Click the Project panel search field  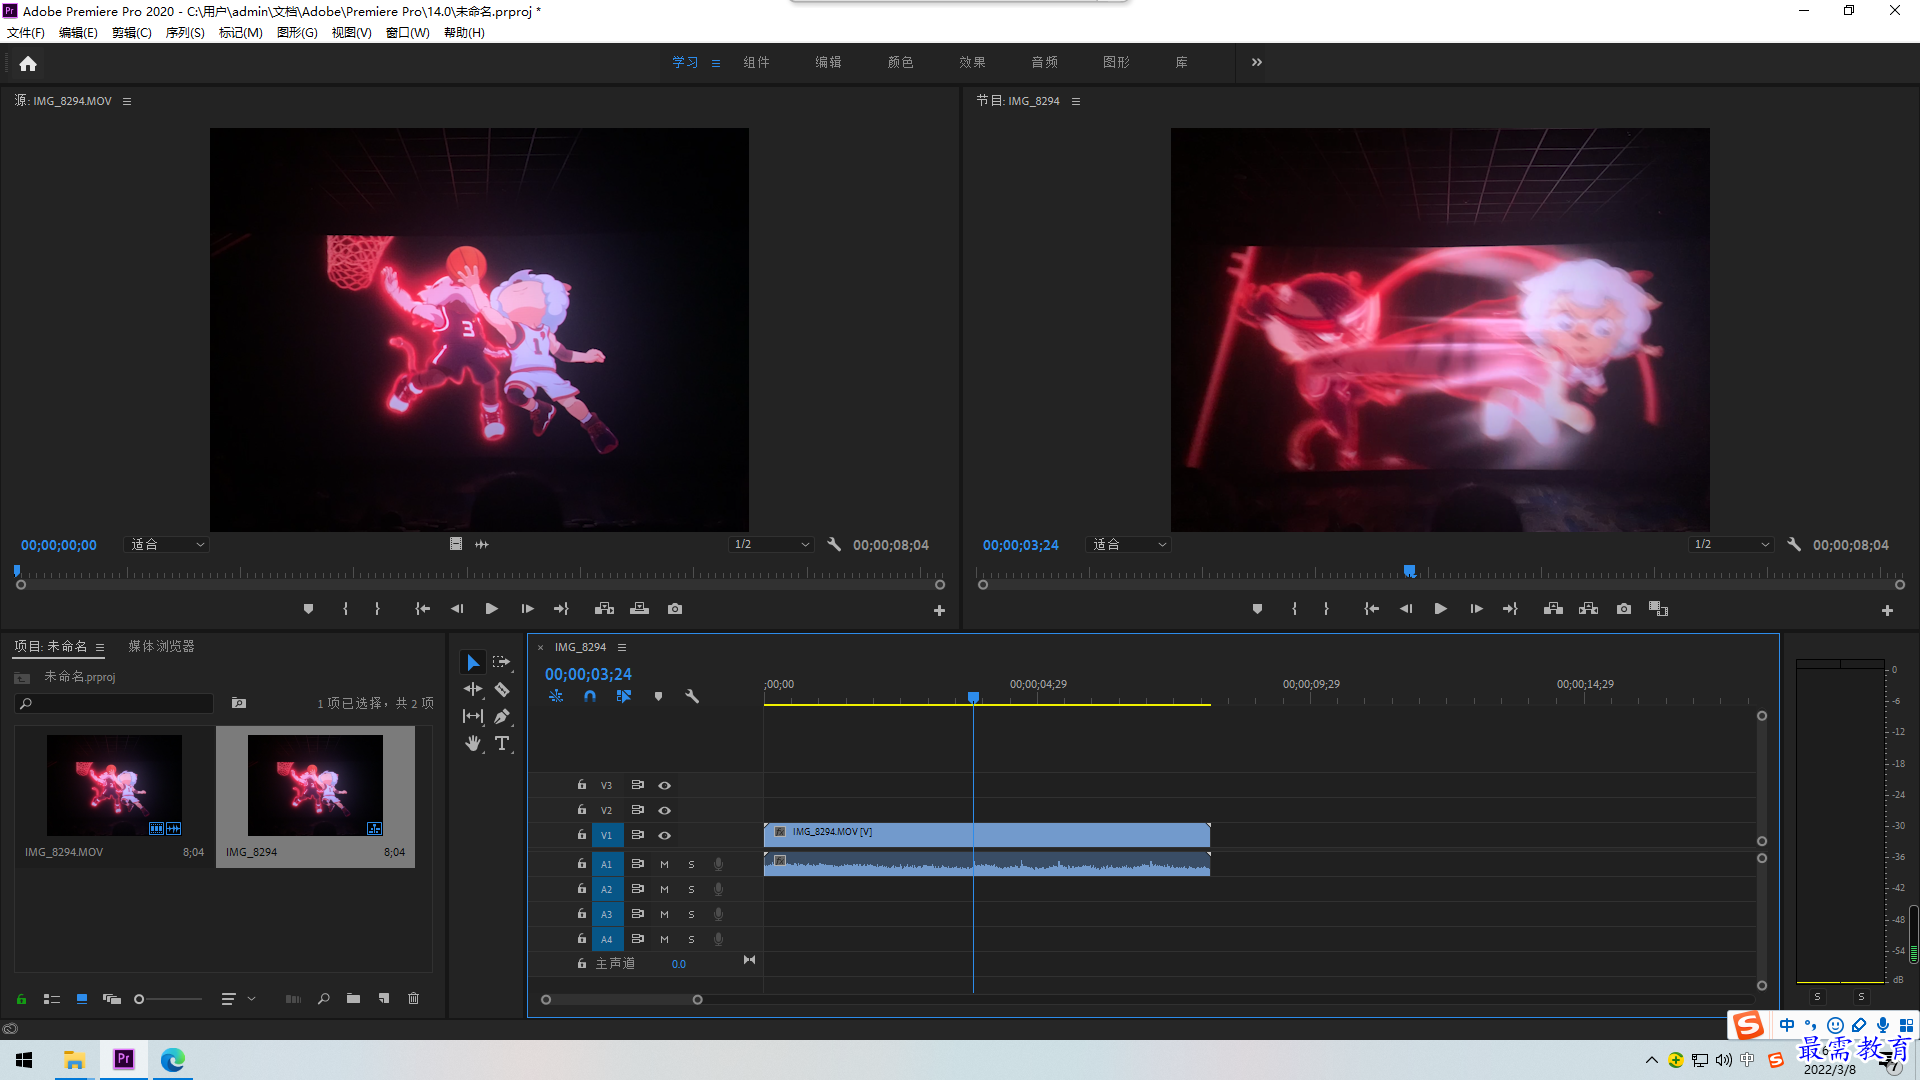click(114, 703)
